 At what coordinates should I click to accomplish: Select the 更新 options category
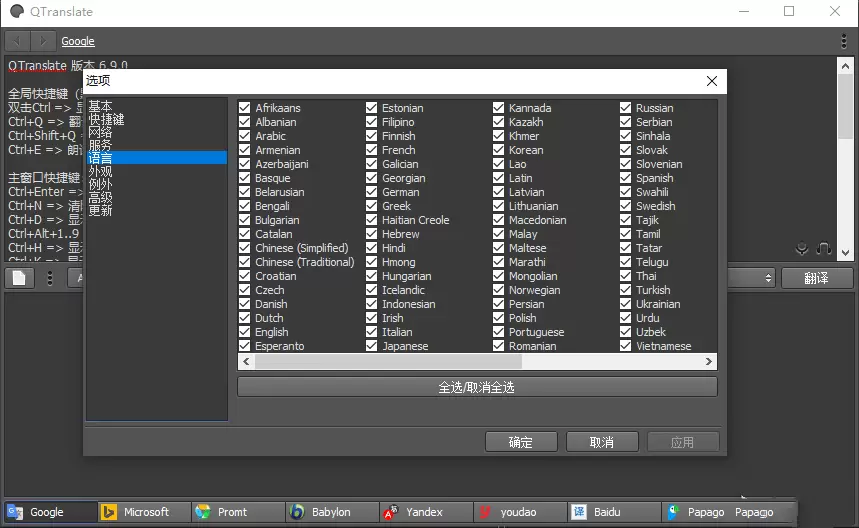coord(156,210)
